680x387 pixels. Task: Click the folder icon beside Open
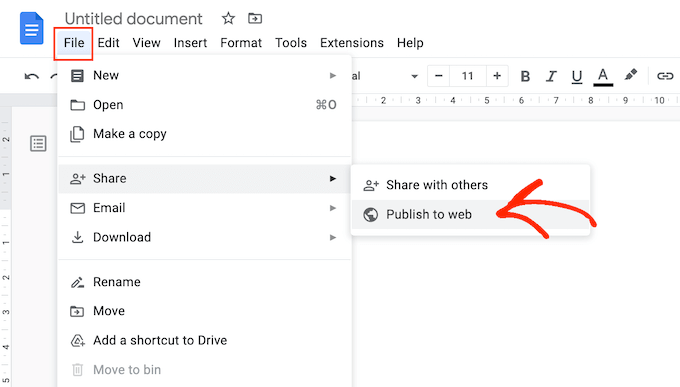(78, 105)
